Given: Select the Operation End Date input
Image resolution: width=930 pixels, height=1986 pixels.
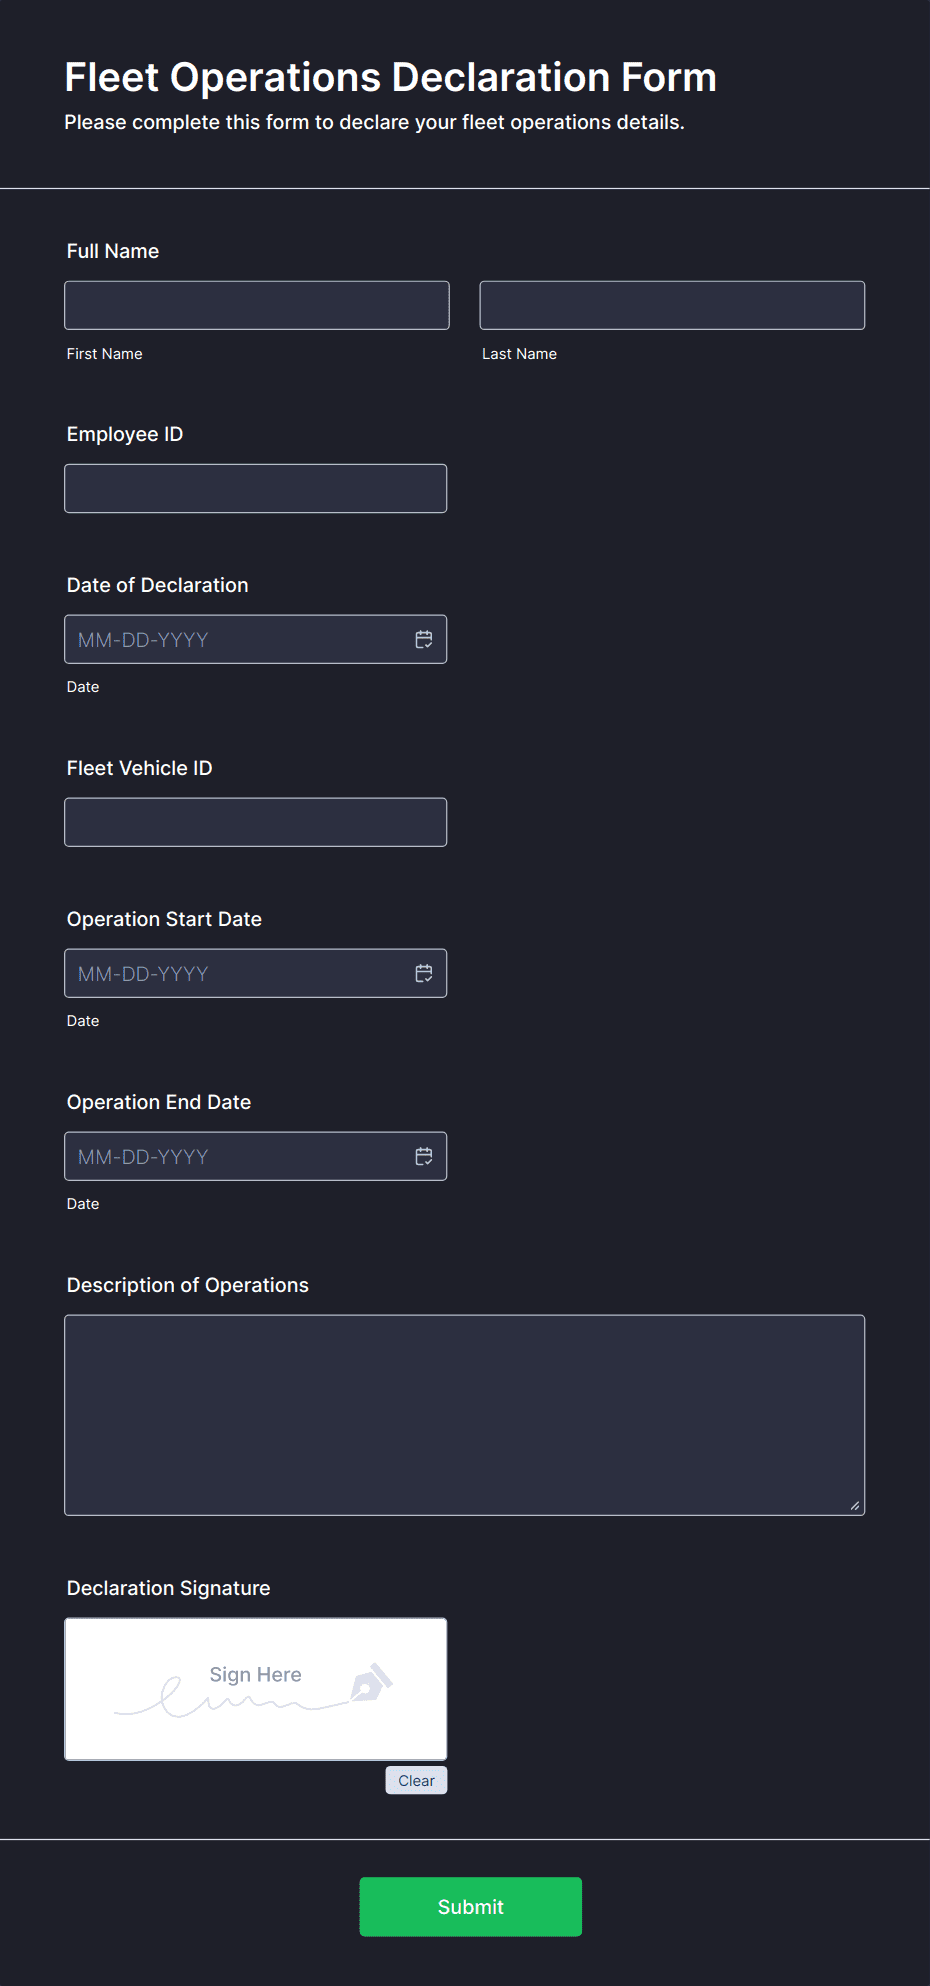Looking at the screenshot, I should point(256,1157).
